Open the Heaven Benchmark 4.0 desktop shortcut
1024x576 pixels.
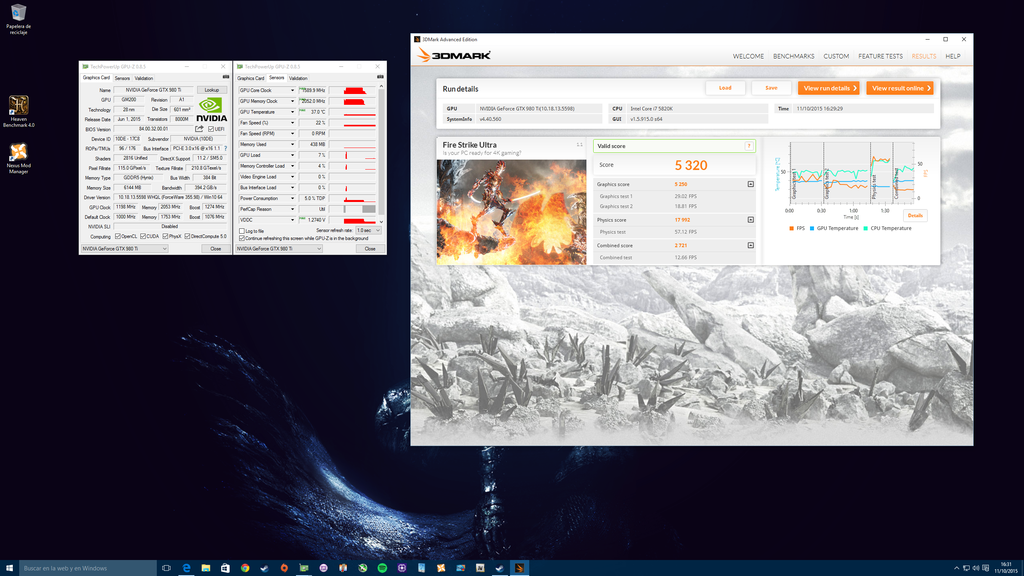click(18, 111)
